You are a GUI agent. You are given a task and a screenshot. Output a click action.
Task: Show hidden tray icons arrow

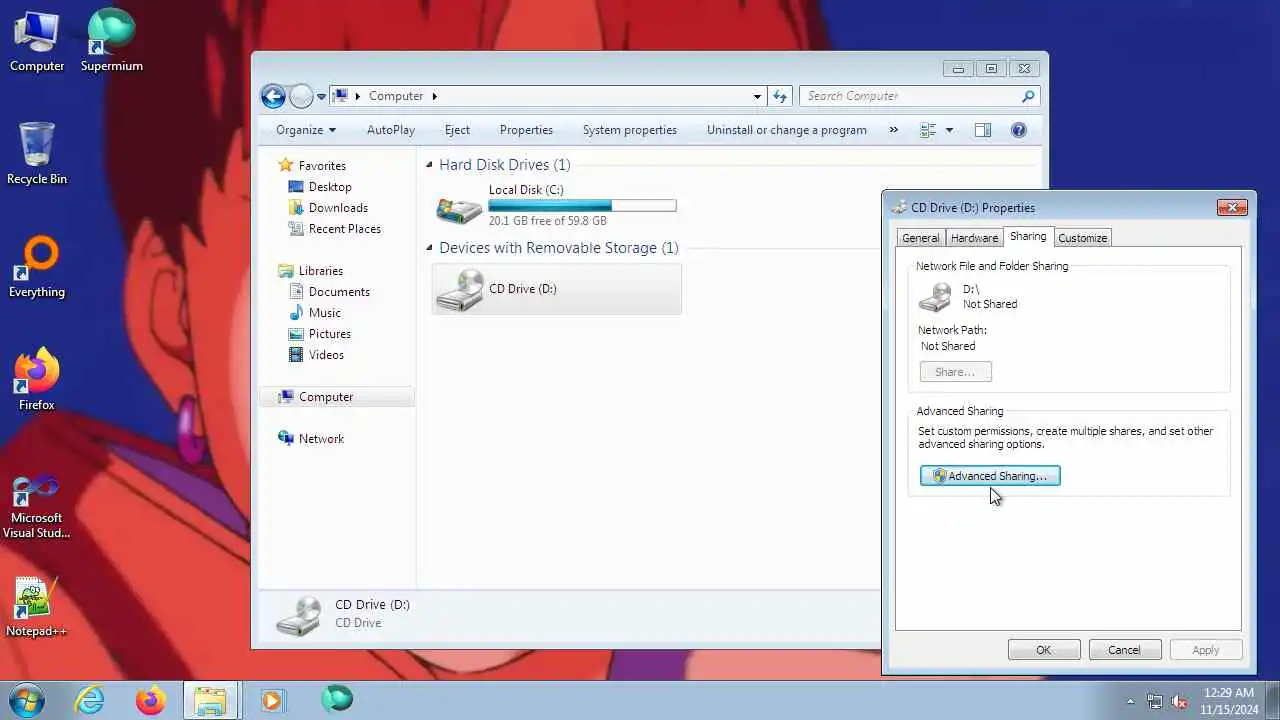coord(1131,701)
